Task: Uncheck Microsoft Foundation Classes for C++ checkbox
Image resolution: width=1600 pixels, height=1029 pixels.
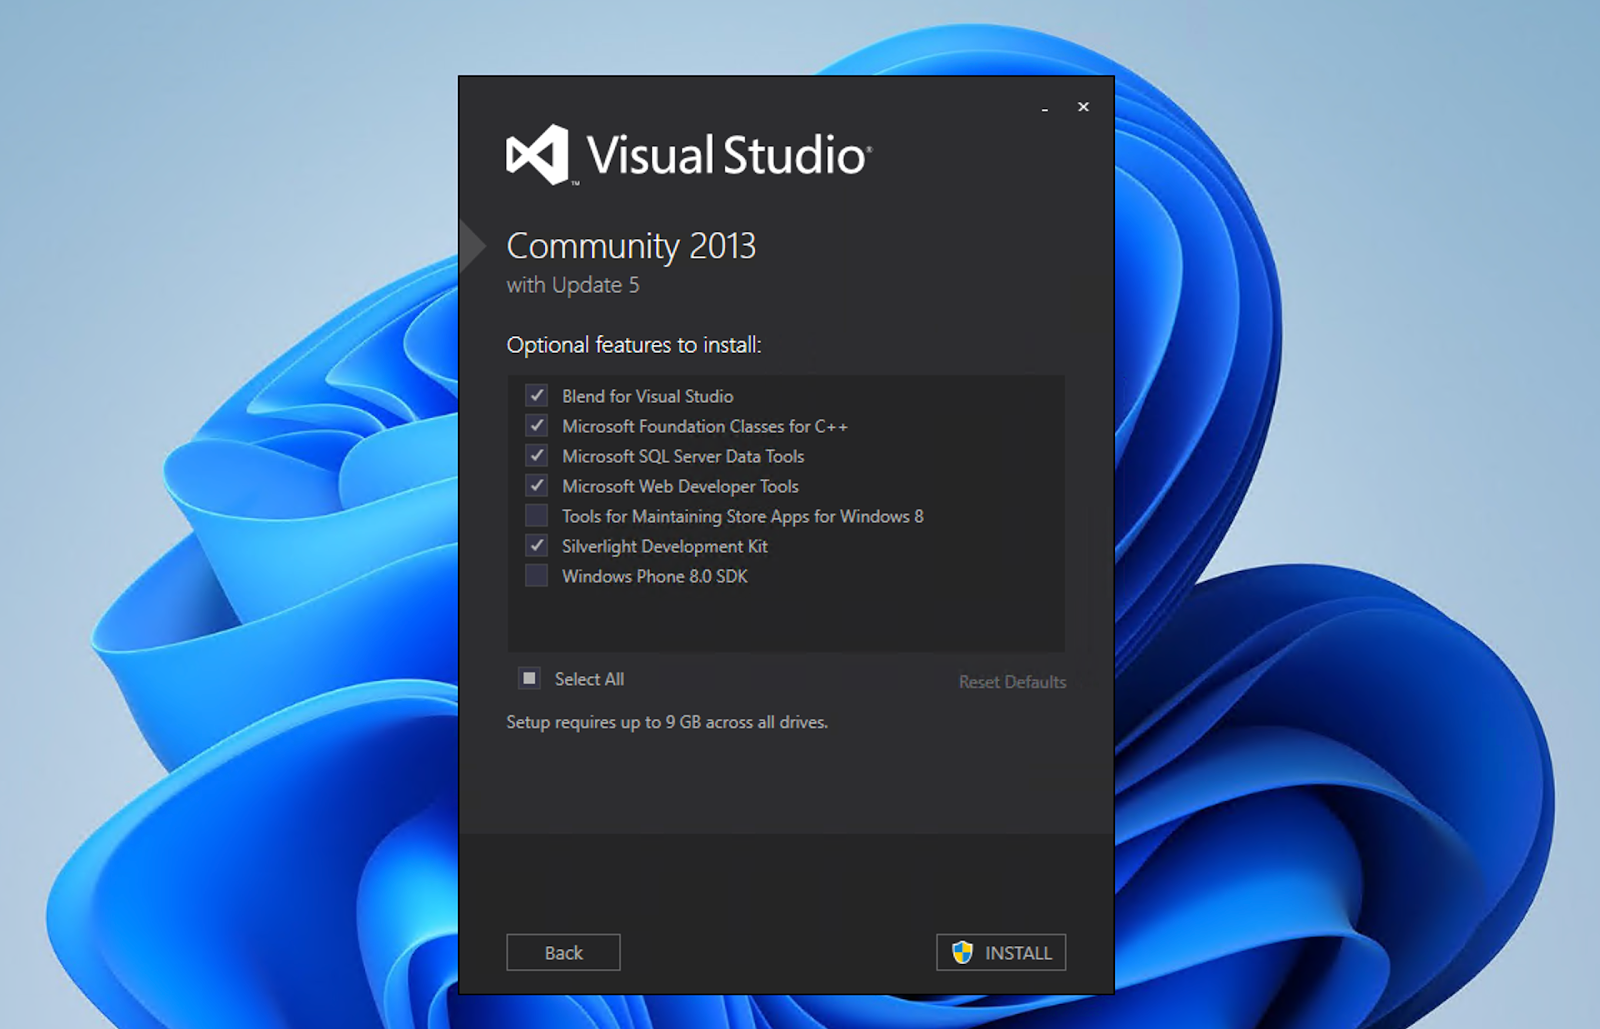Action: (537, 425)
